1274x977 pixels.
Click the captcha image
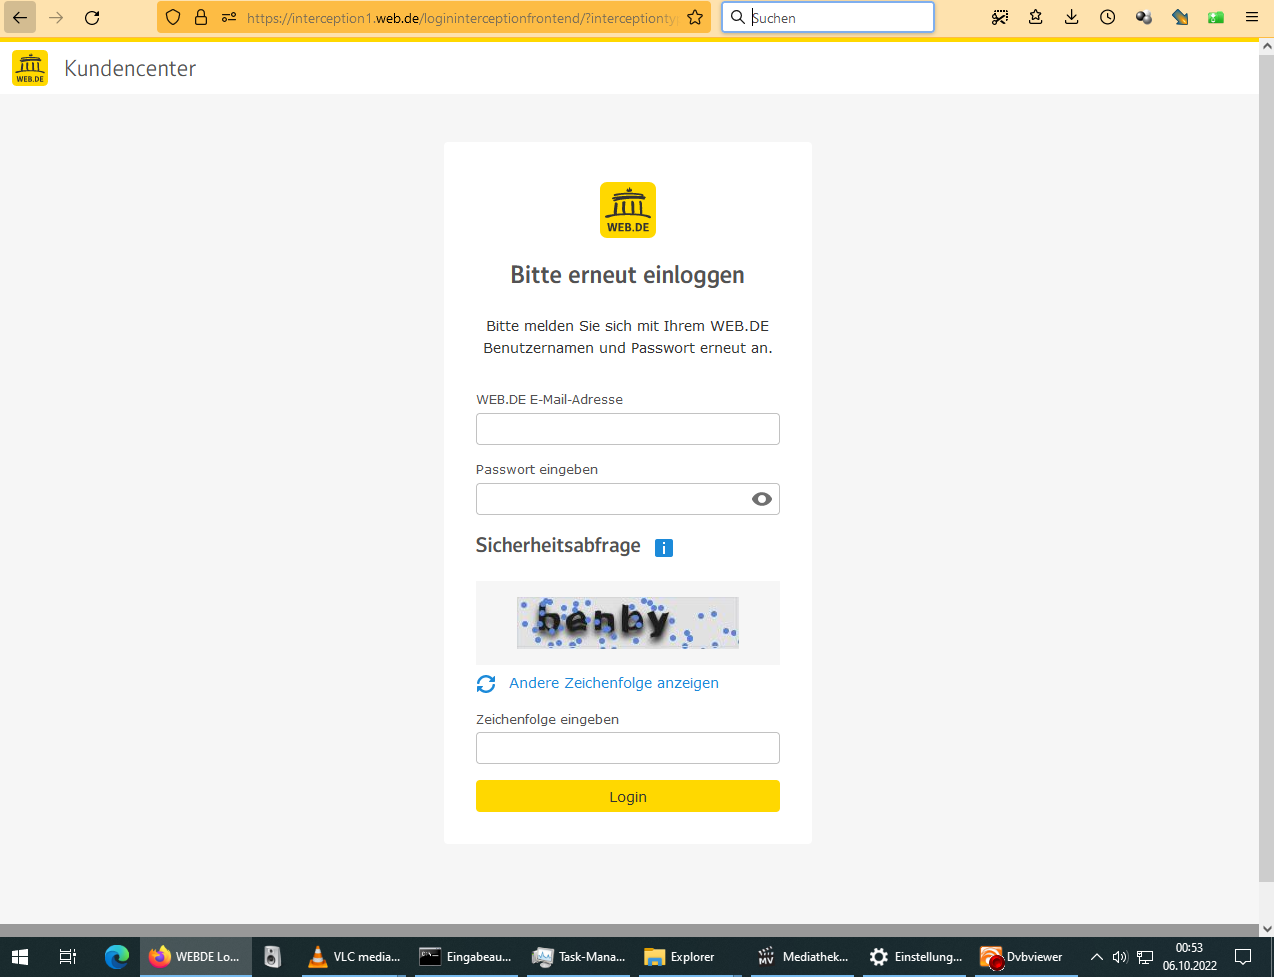[628, 623]
